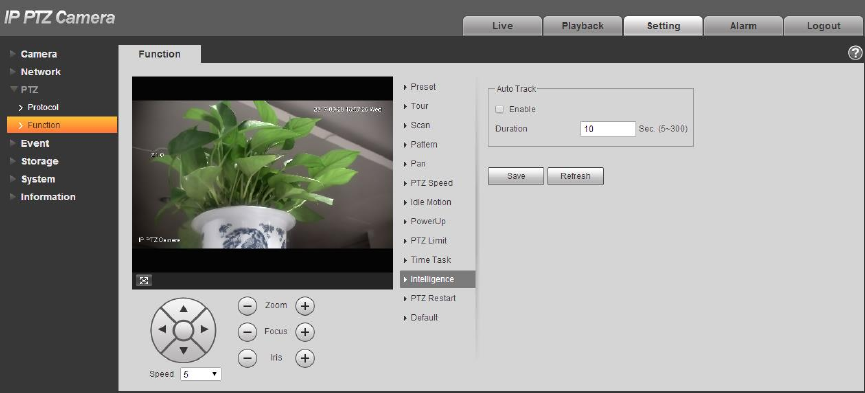Enable the Auto Track checkbox

pos(500,109)
